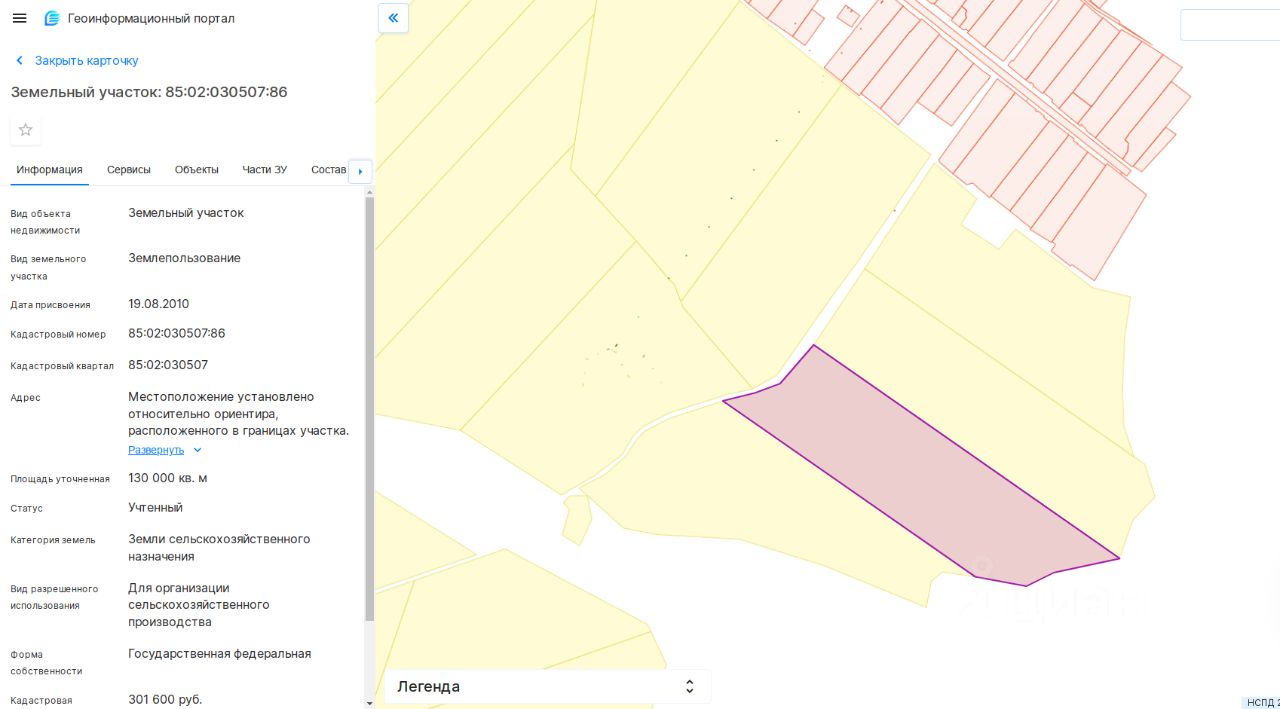
Task: Select the ownership value Государственная федеральная
Action: coord(220,654)
